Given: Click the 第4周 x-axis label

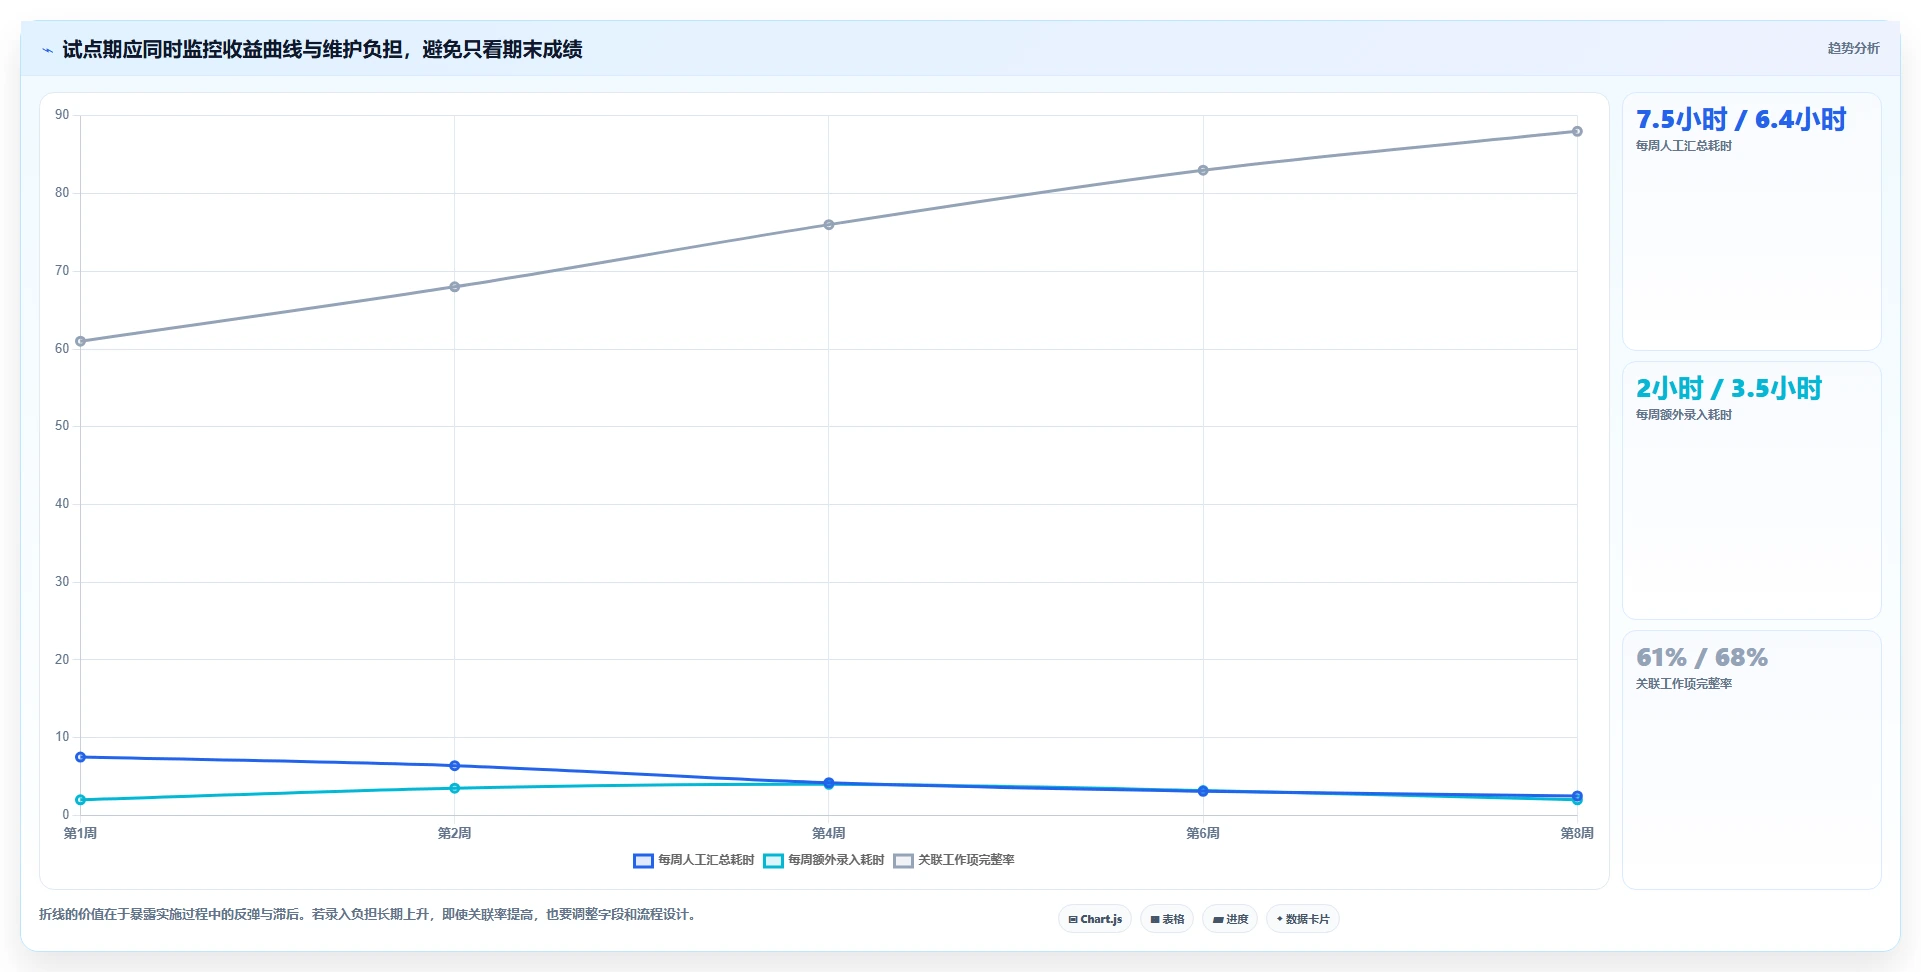Looking at the screenshot, I should [x=828, y=834].
